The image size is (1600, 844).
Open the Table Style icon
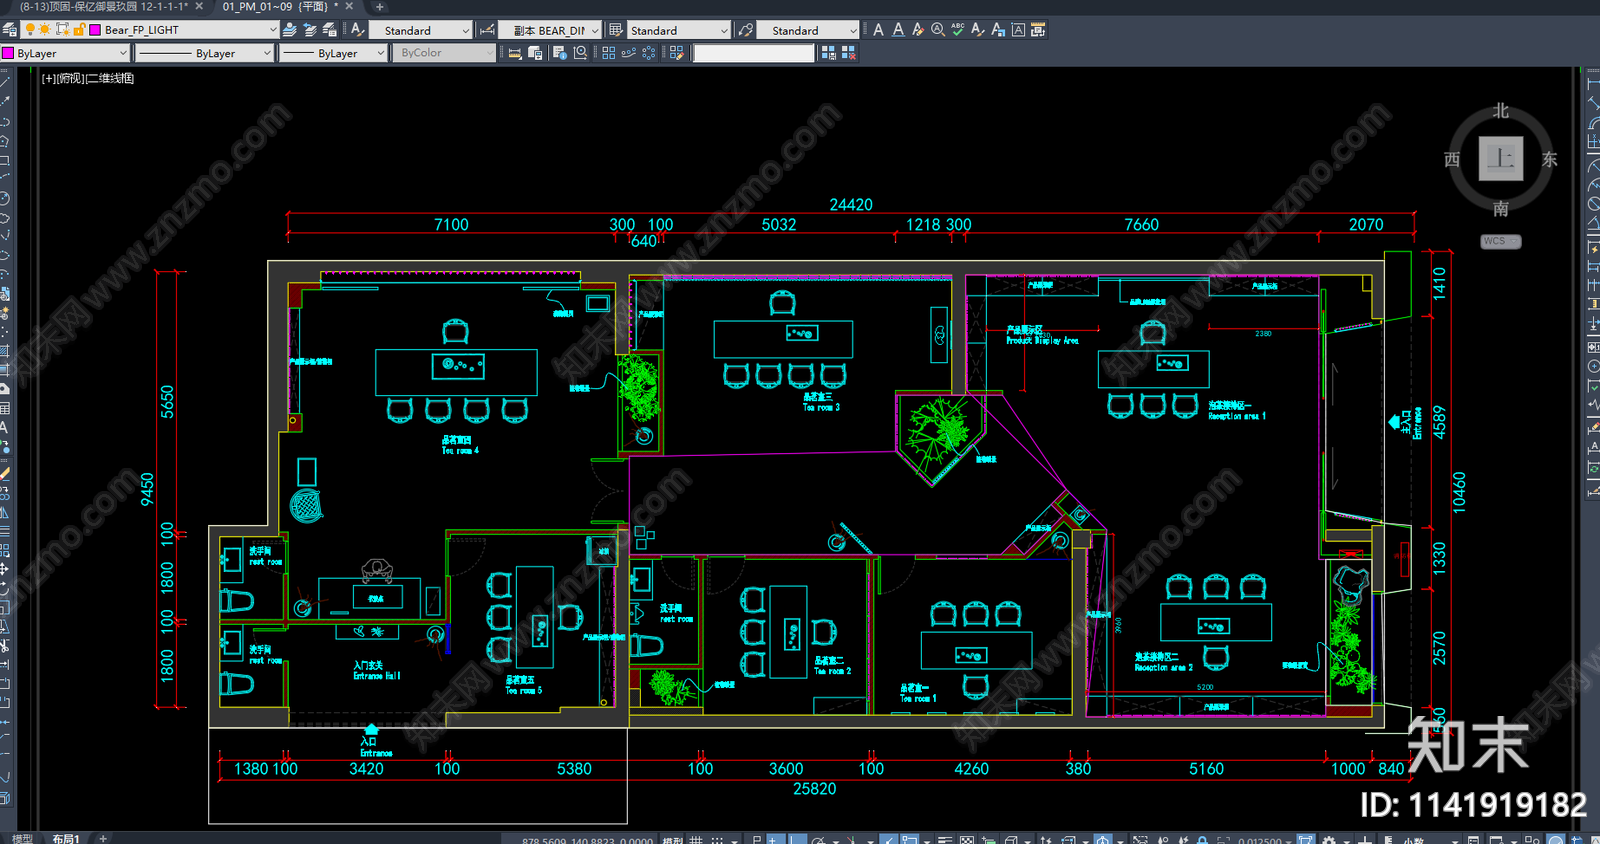[x=615, y=30]
